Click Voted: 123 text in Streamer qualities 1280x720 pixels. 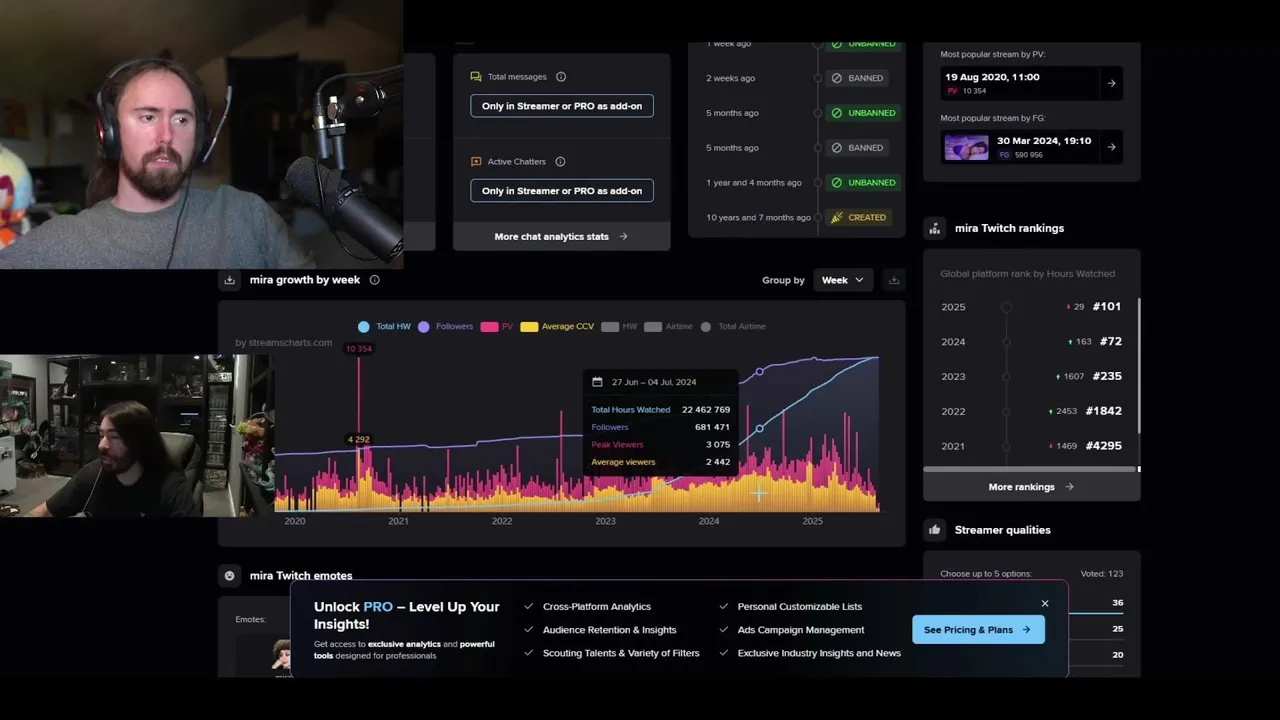click(1102, 574)
